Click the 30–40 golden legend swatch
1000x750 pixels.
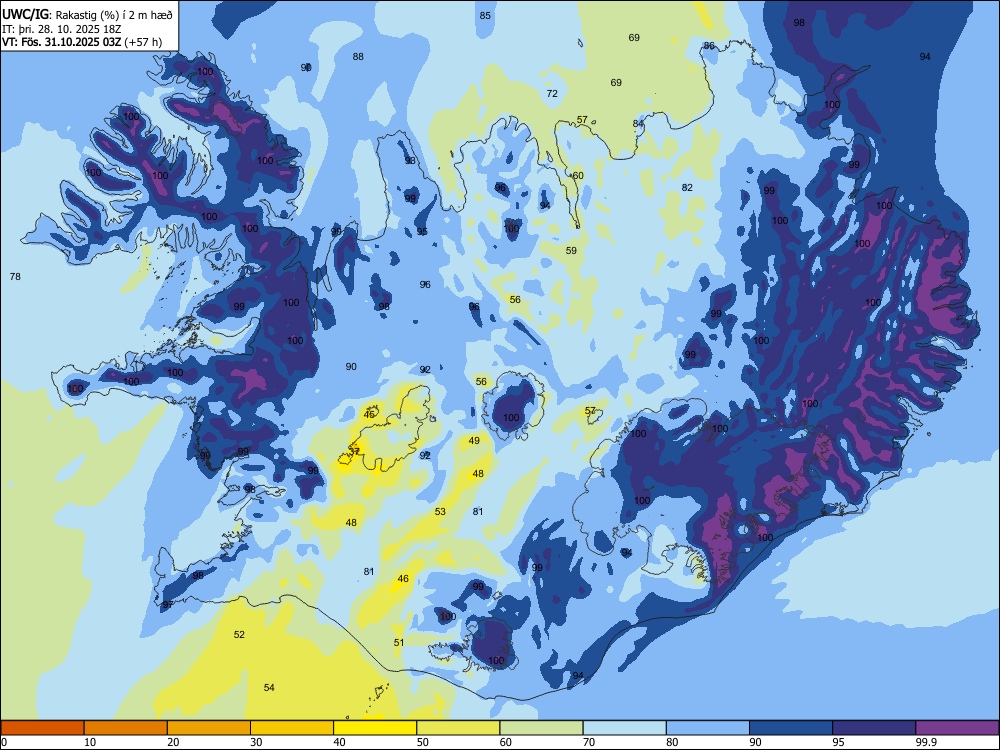pos(292,728)
